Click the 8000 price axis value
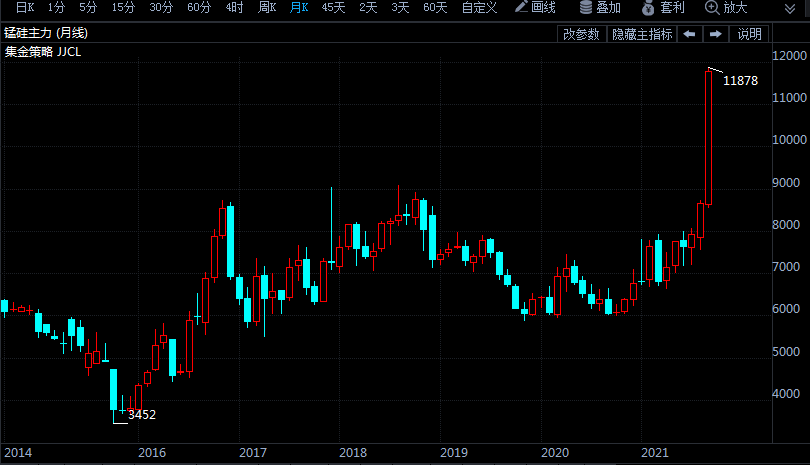The height and width of the screenshot is (465, 810). pos(786,225)
